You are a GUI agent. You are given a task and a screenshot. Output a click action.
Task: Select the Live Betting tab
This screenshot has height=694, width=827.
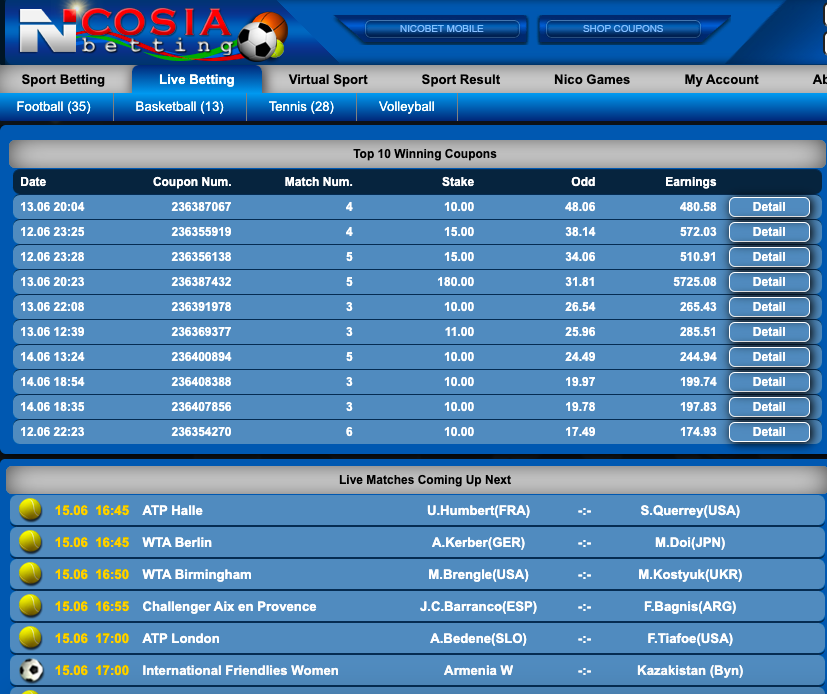pyautogui.click(x=197, y=80)
